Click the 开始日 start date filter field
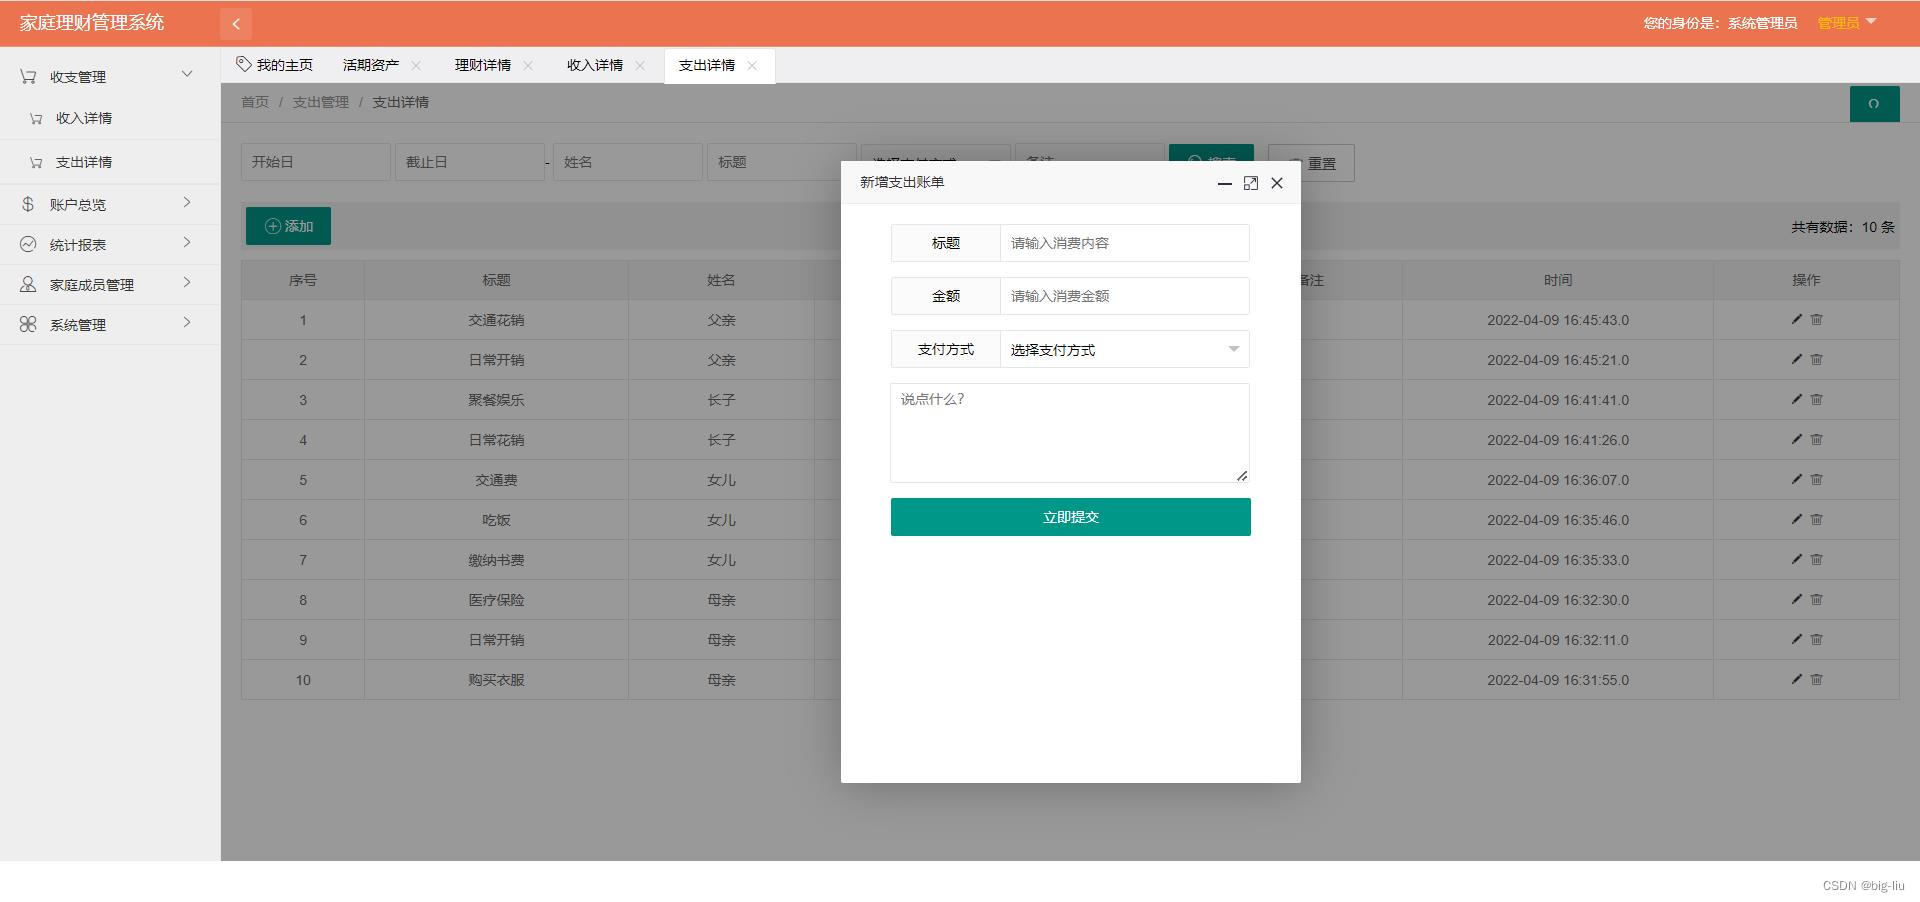Image resolution: width=1920 pixels, height=902 pixels. pyautogui.click(x=316, y=162)
